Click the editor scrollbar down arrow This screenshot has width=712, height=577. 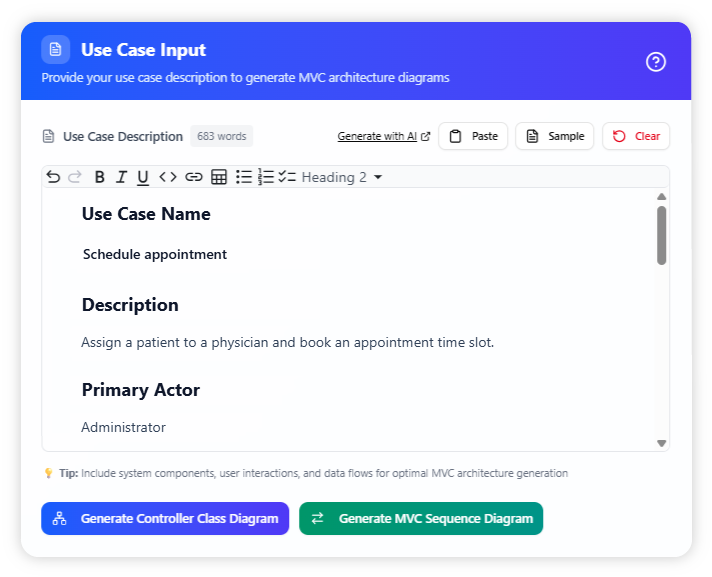click(661, 443)
